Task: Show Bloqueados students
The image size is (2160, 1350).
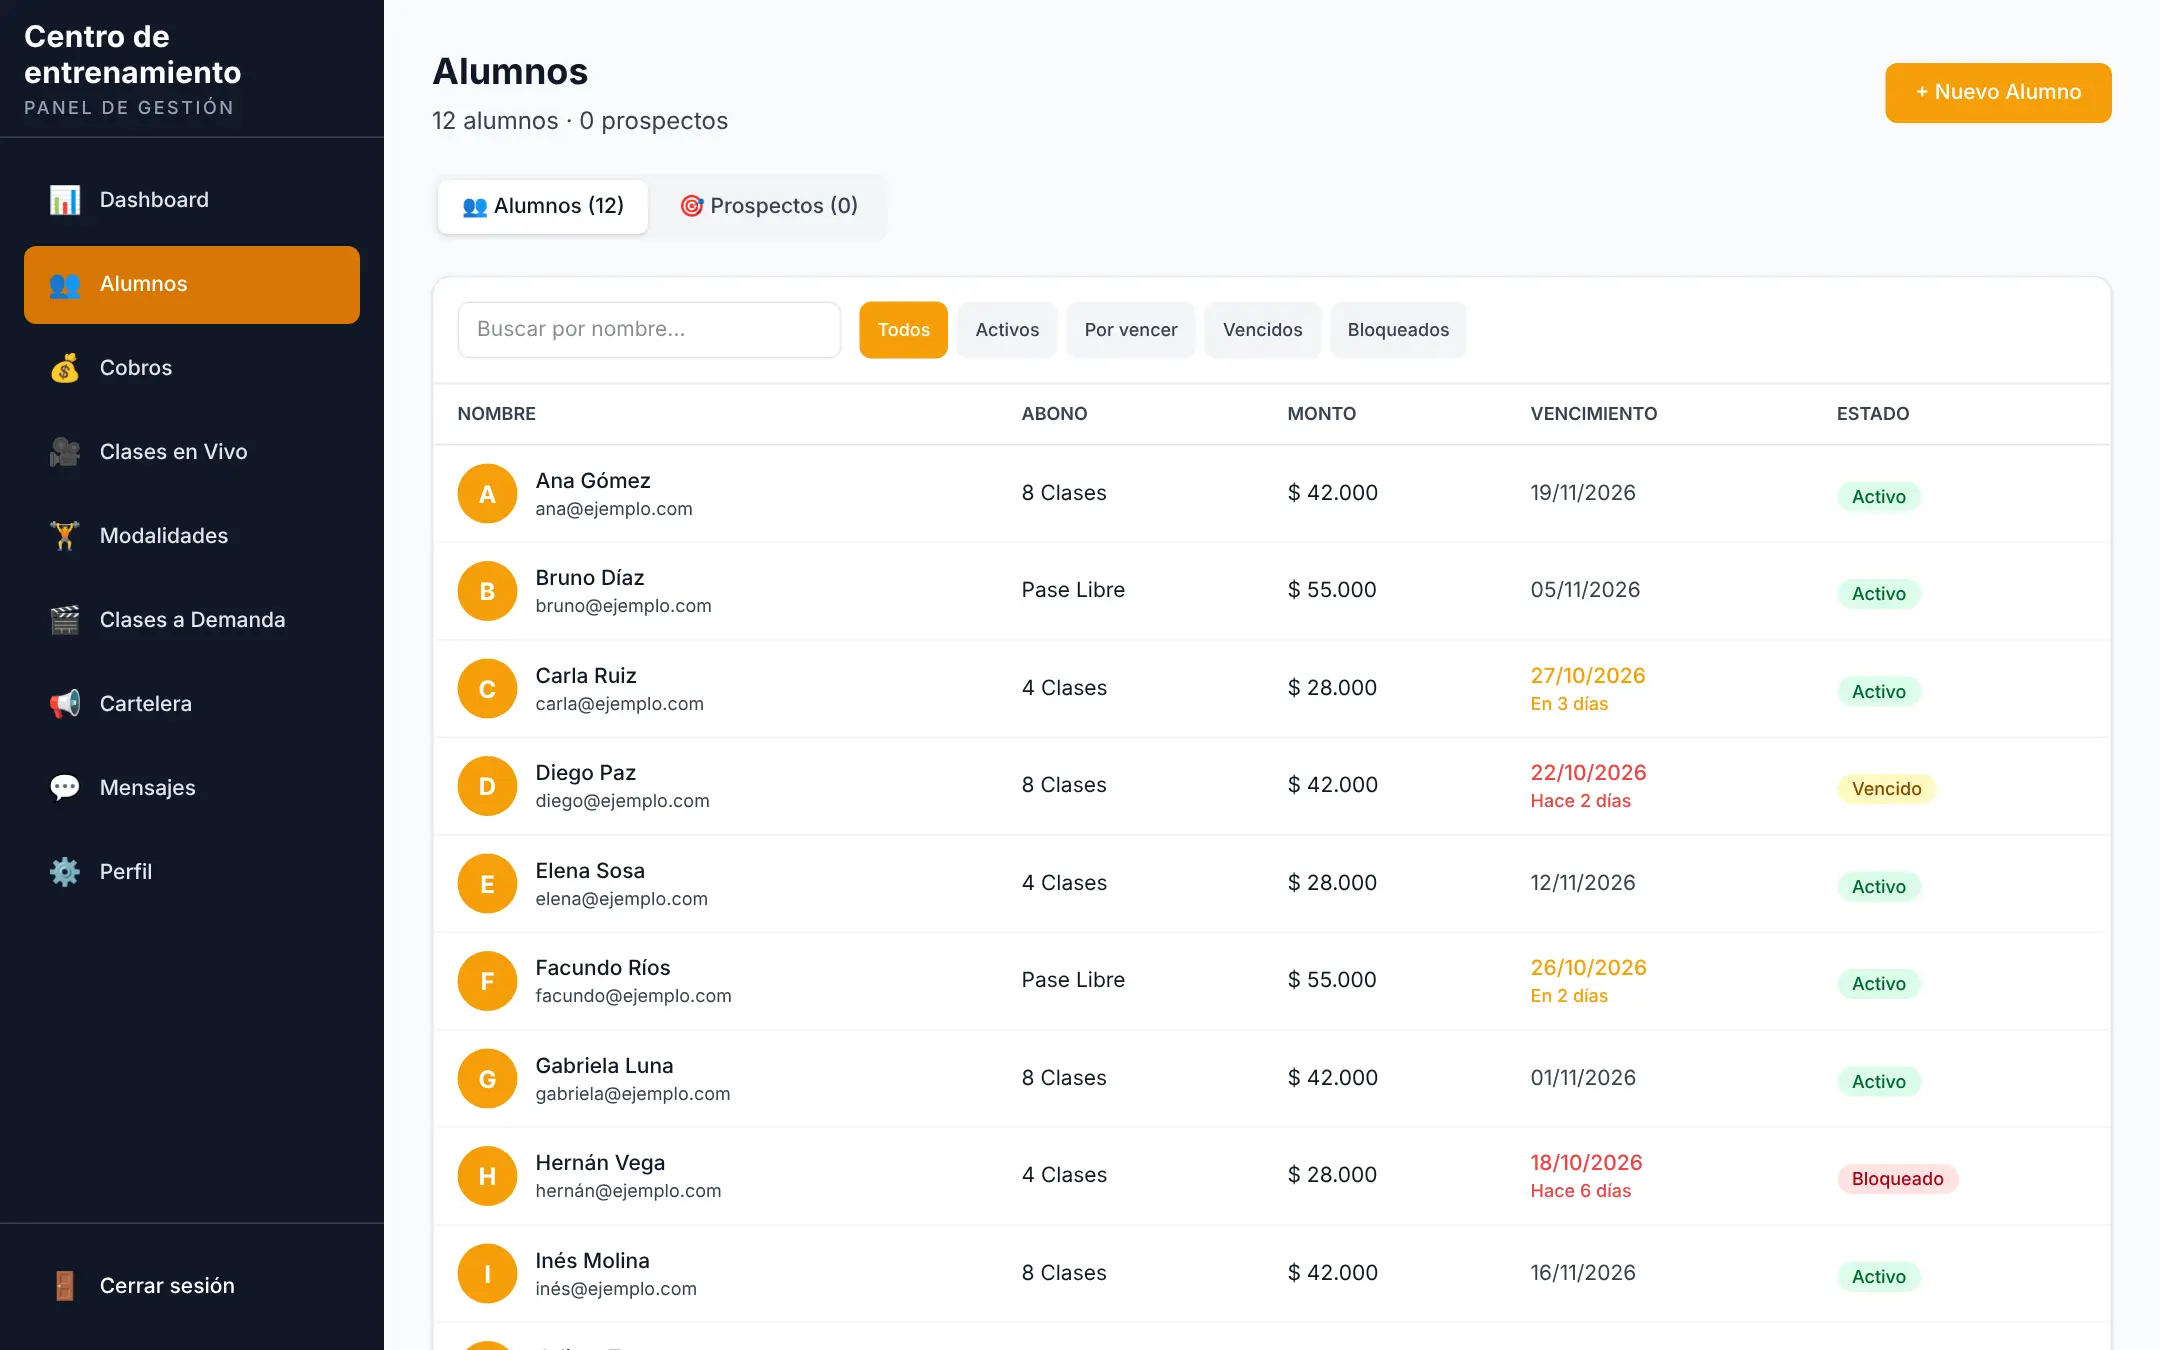Action: click(x=1398, y=330)
